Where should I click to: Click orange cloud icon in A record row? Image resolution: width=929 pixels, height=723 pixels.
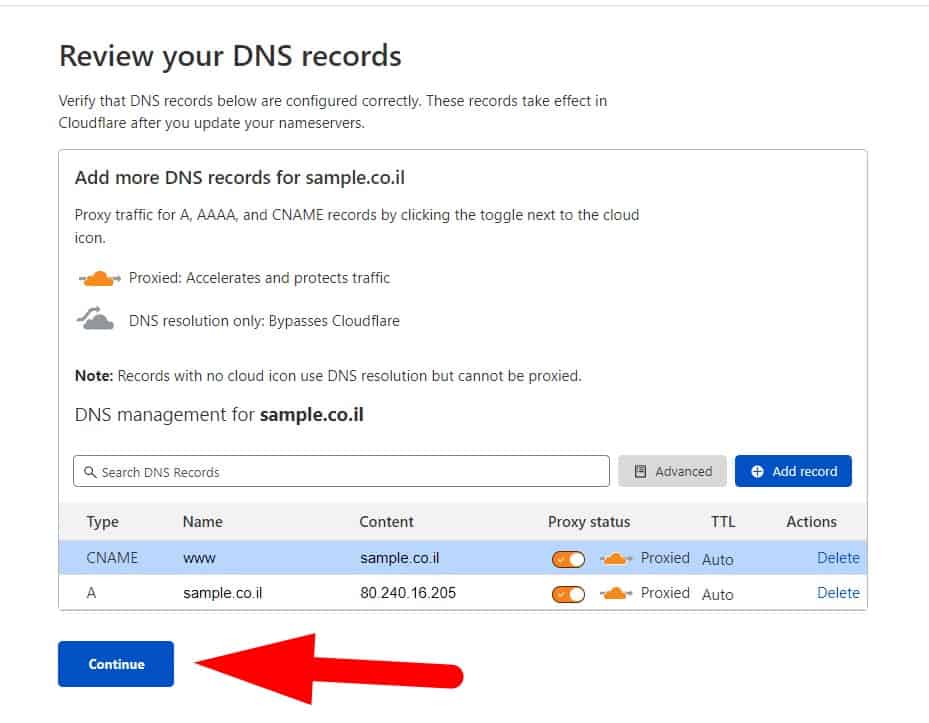pyautogui.click(x=616, y=593)
